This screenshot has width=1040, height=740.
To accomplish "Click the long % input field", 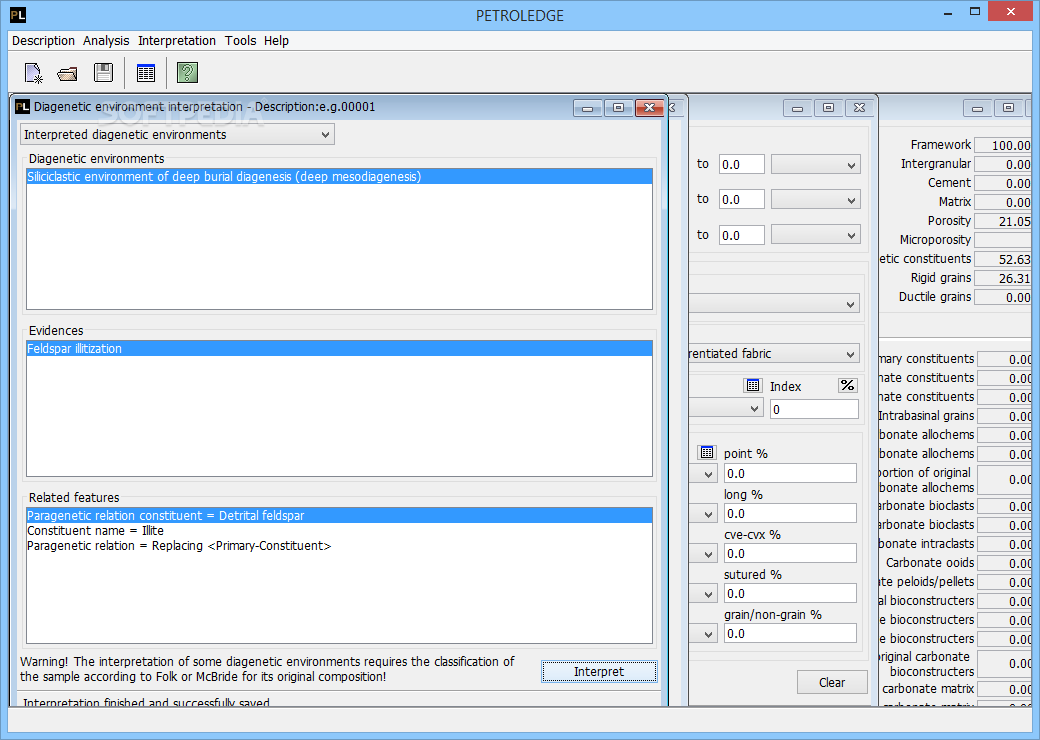I will pos(789,513).
